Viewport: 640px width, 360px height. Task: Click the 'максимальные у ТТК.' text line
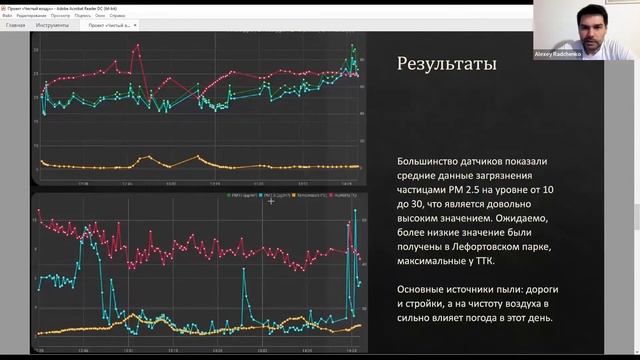446,261
